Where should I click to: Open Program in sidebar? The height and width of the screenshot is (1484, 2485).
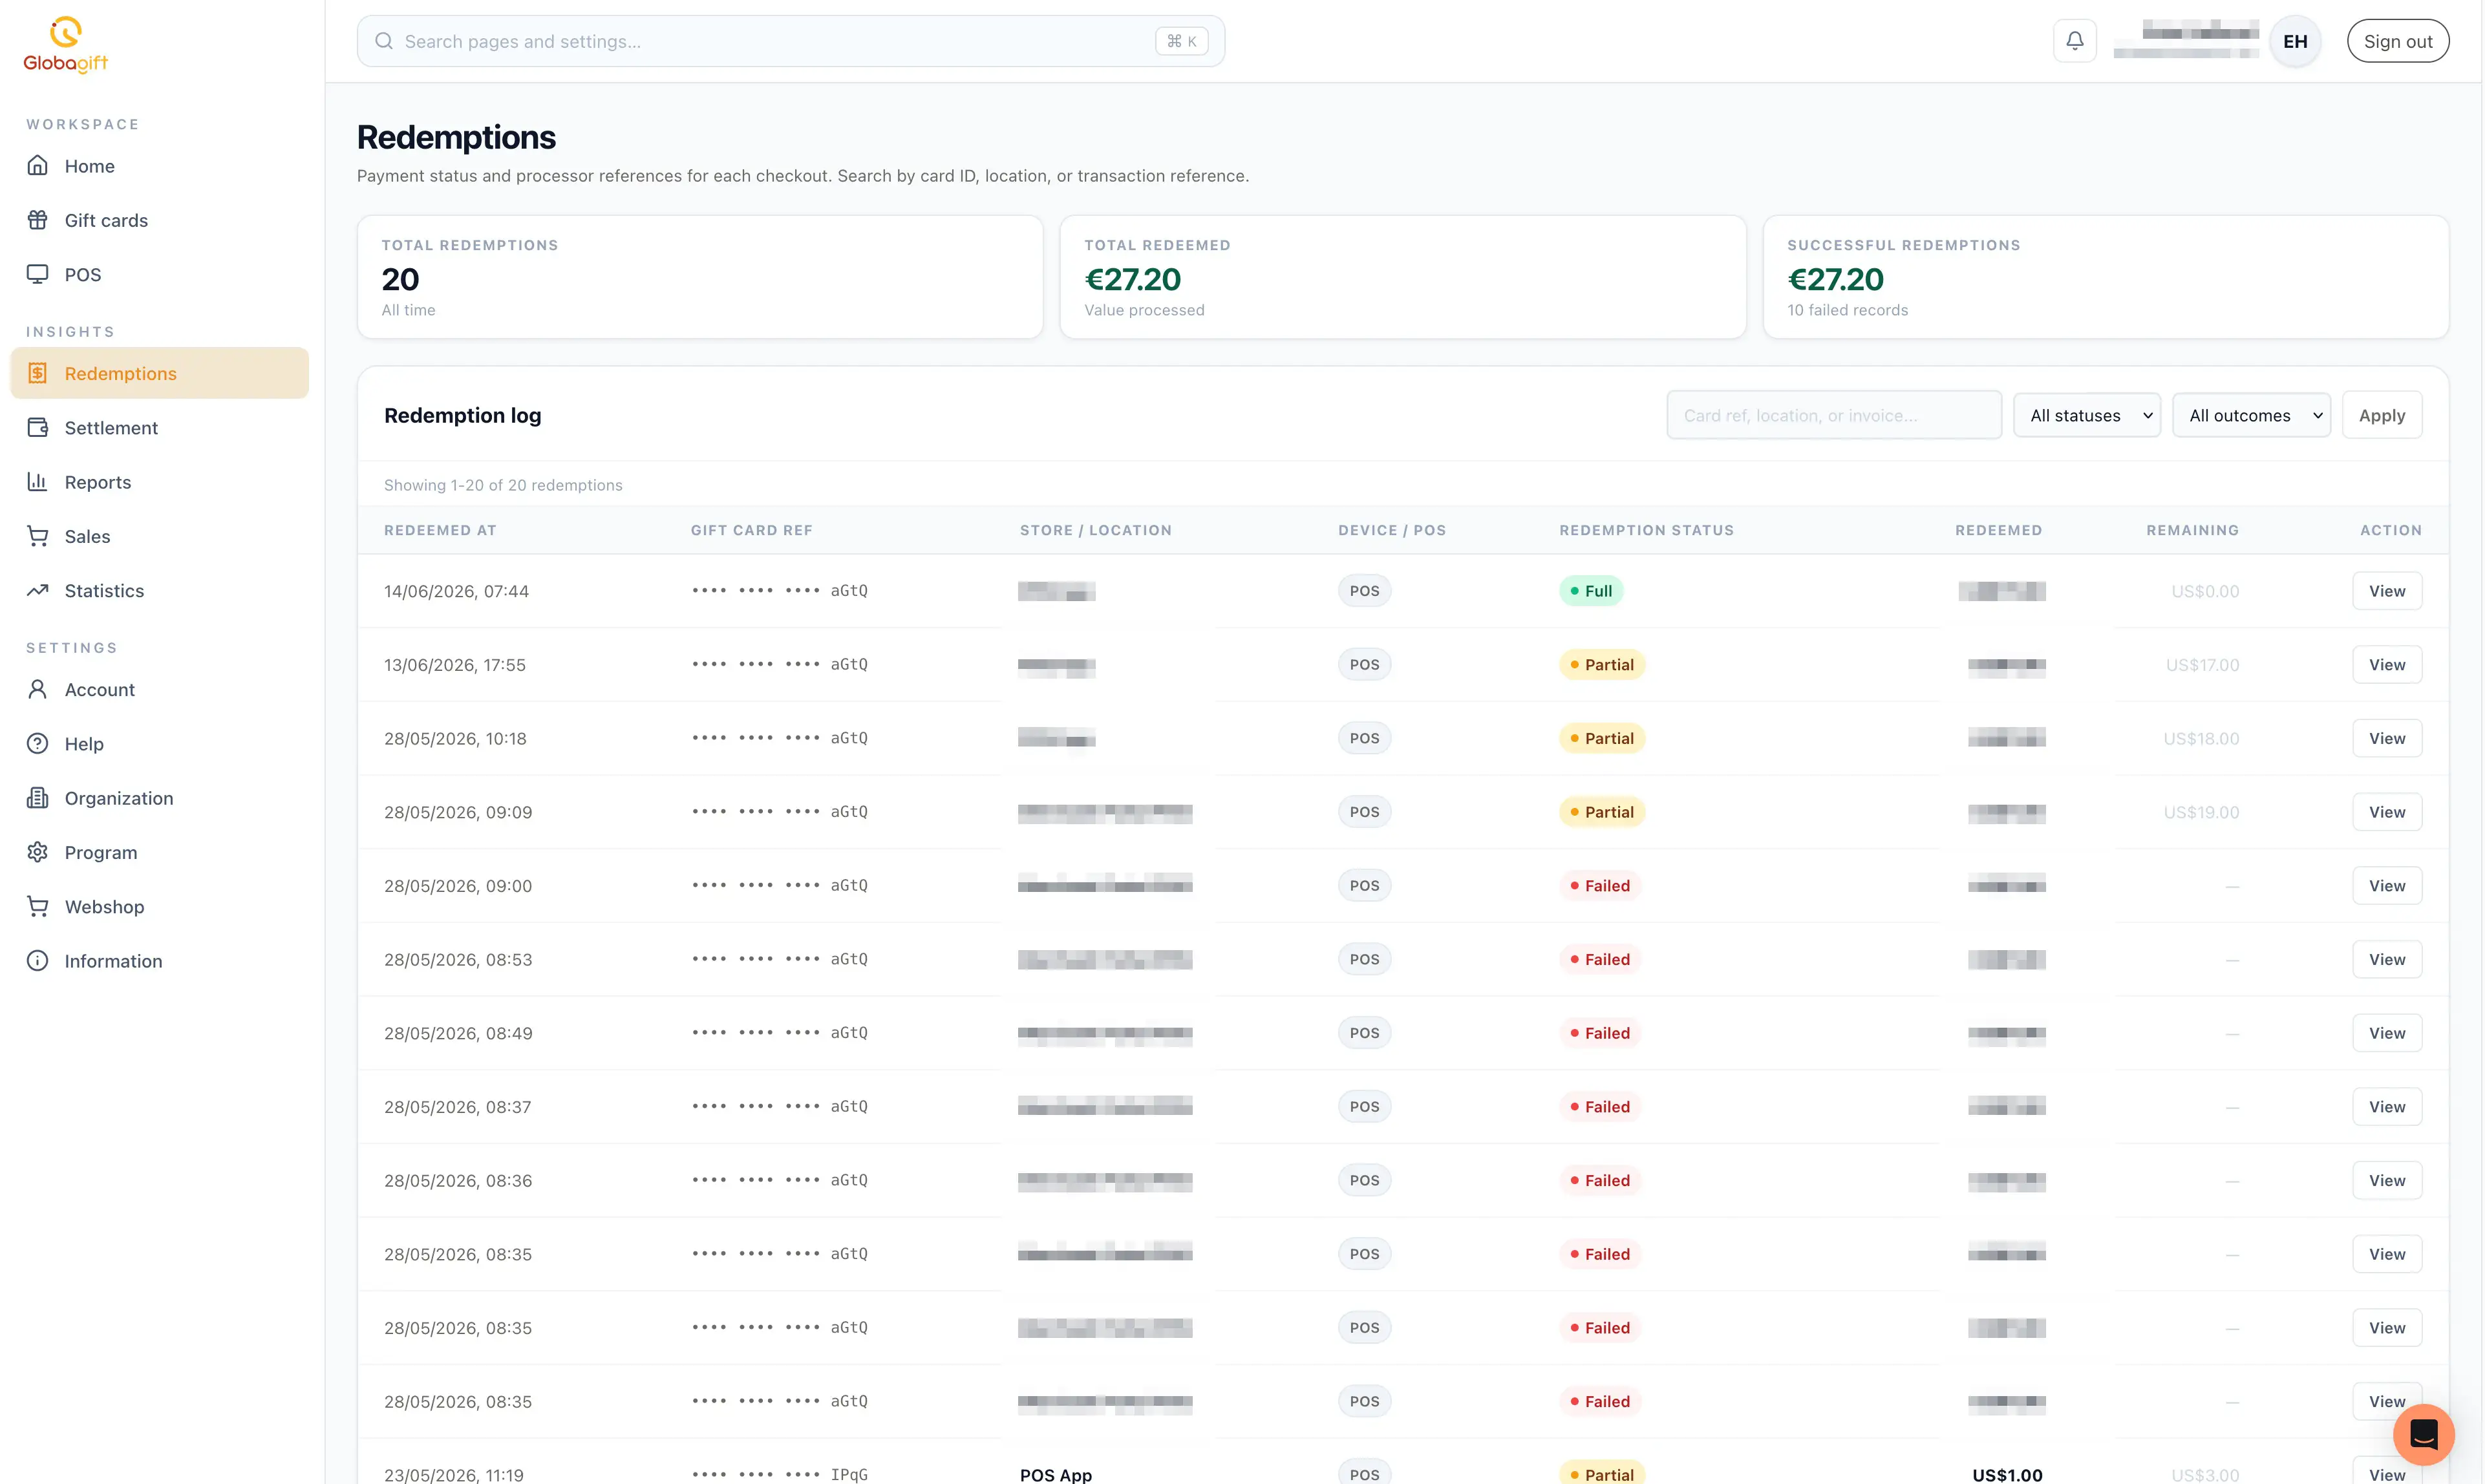[160, 853]
